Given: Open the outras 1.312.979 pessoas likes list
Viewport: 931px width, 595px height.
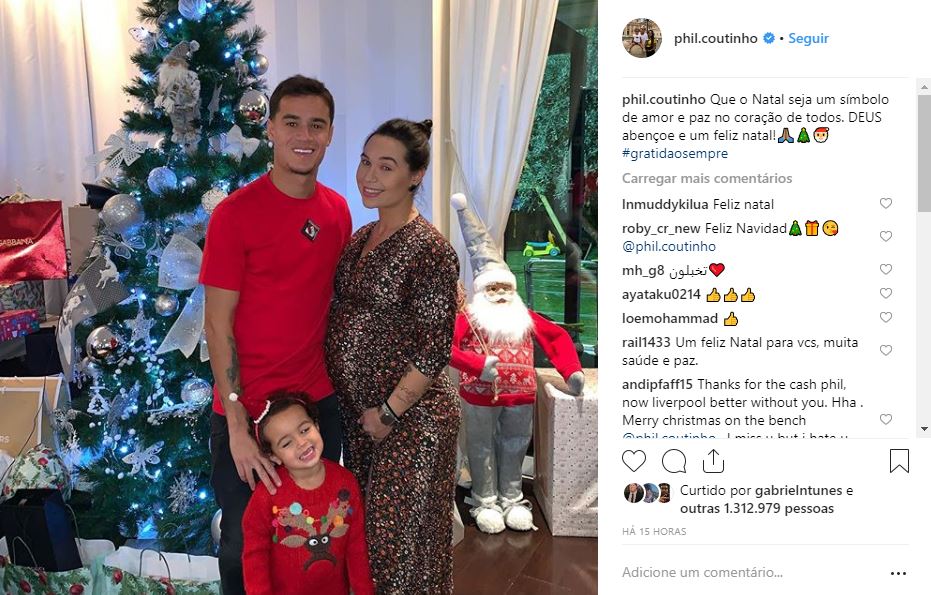Looking at the screenshot, I should coord(757,508).
